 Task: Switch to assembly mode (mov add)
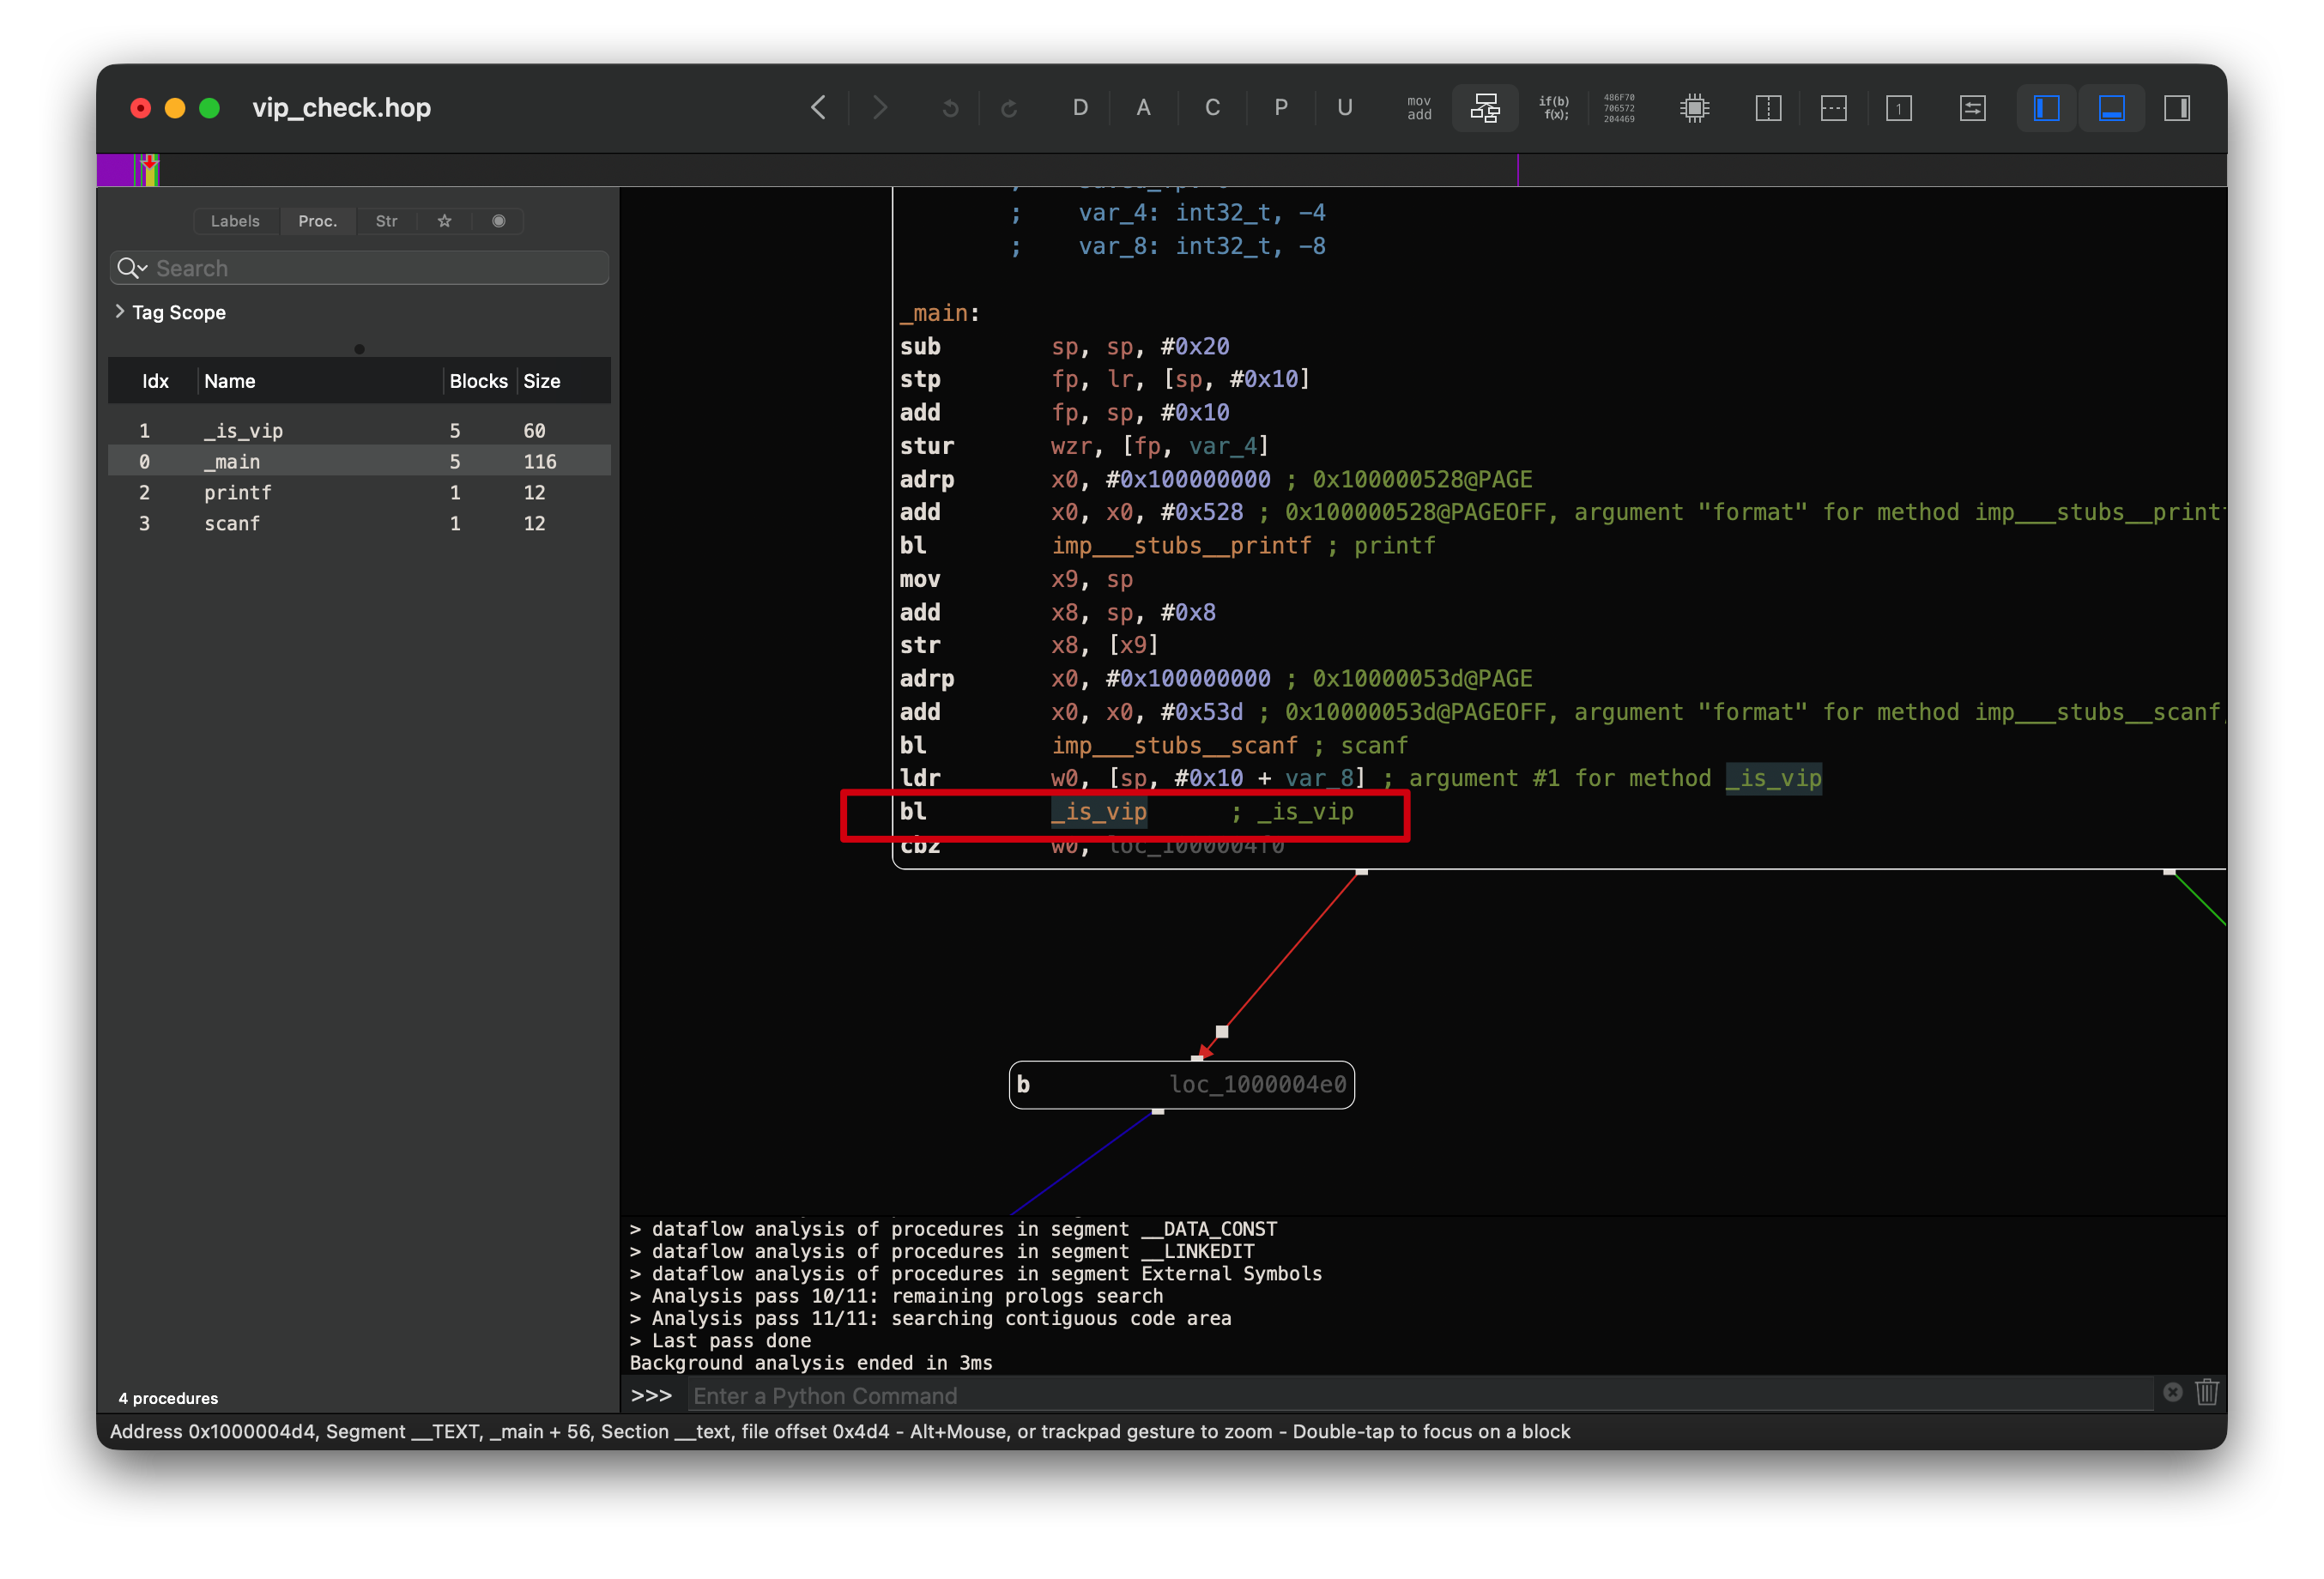coord(1418,108)
